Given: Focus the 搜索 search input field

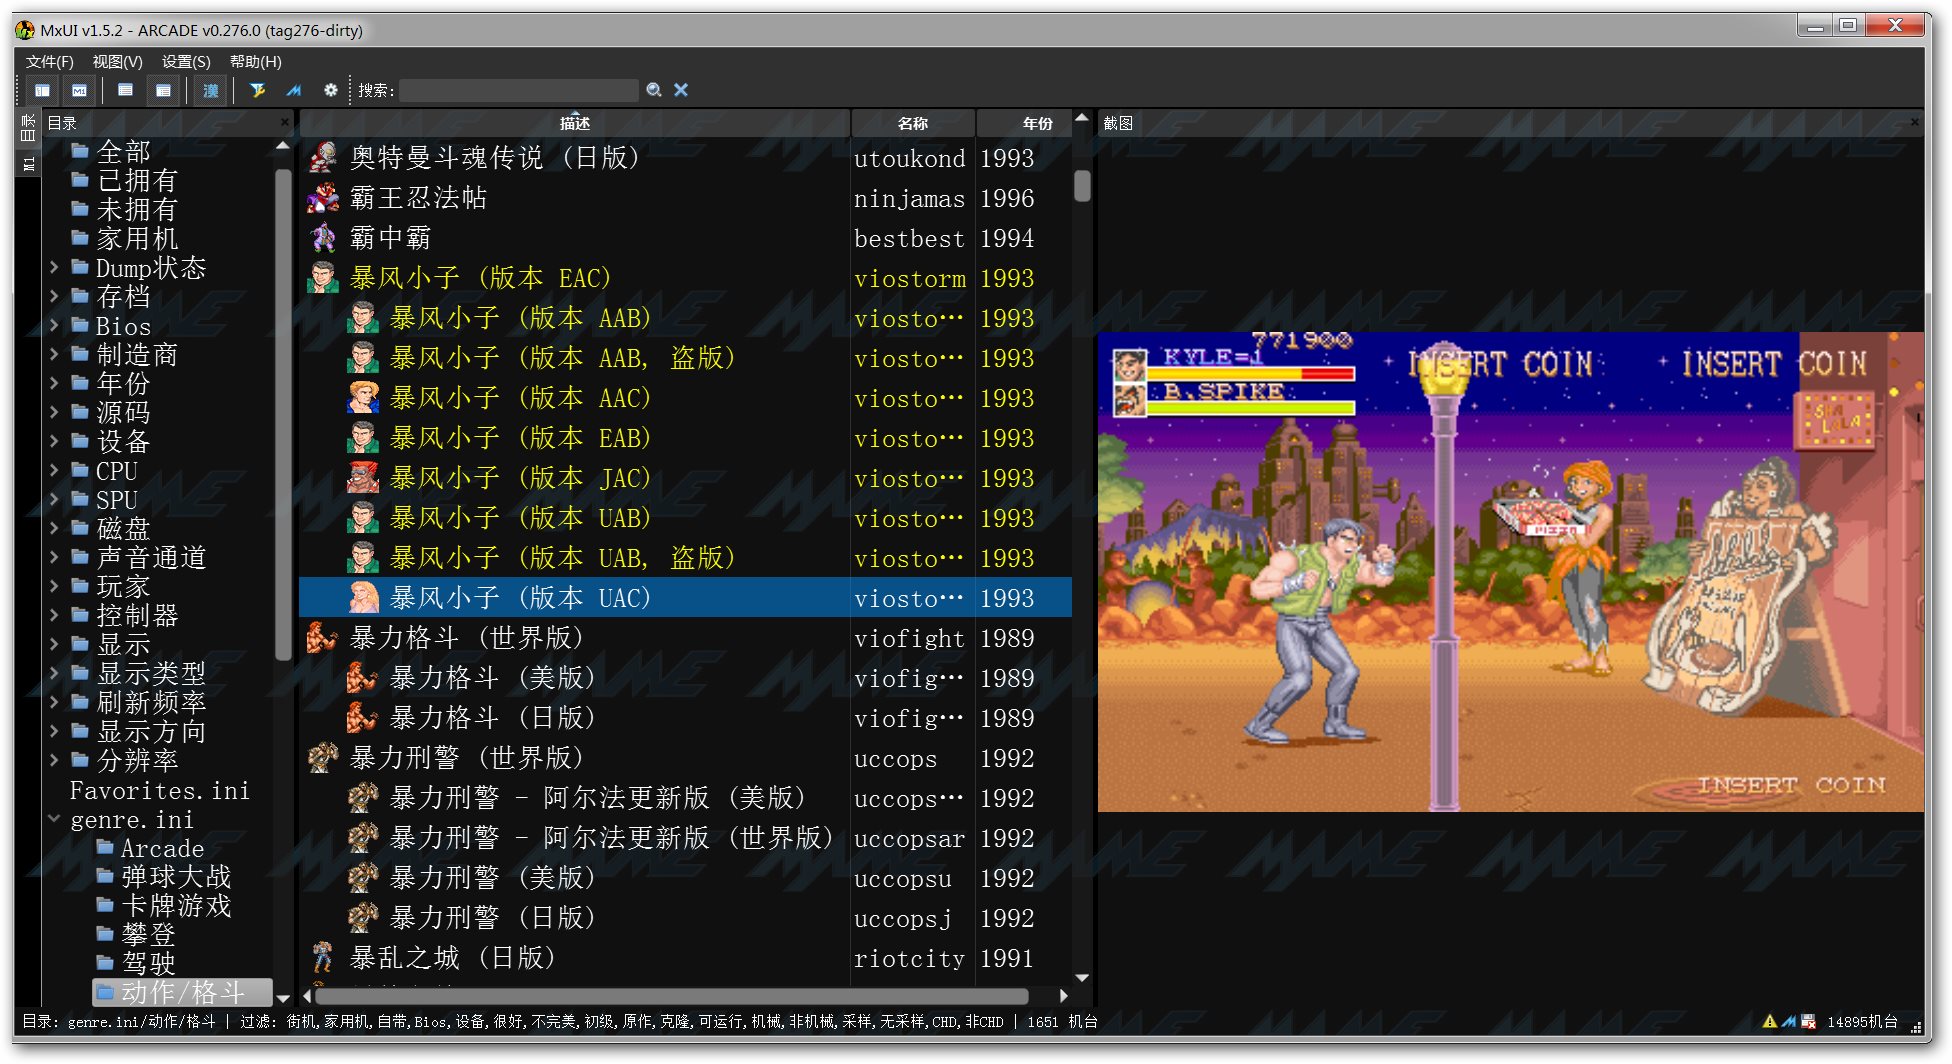Looking at the screenshot, I should click(518, 90).
